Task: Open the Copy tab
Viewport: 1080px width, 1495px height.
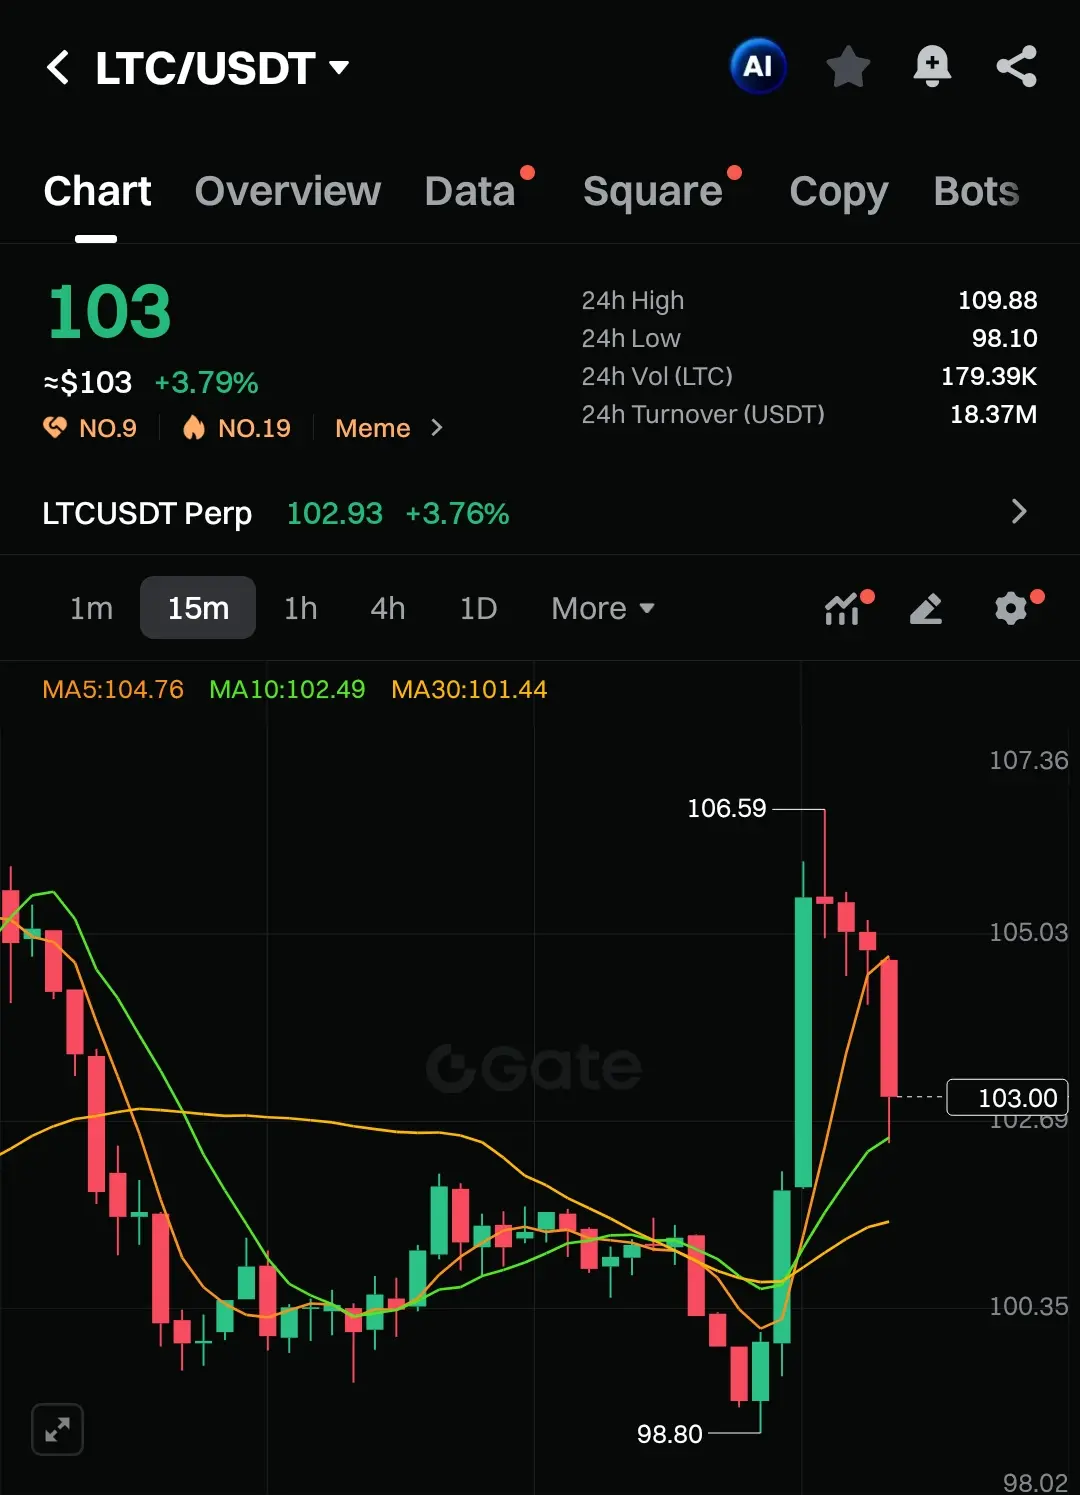Action: (838, 192)
